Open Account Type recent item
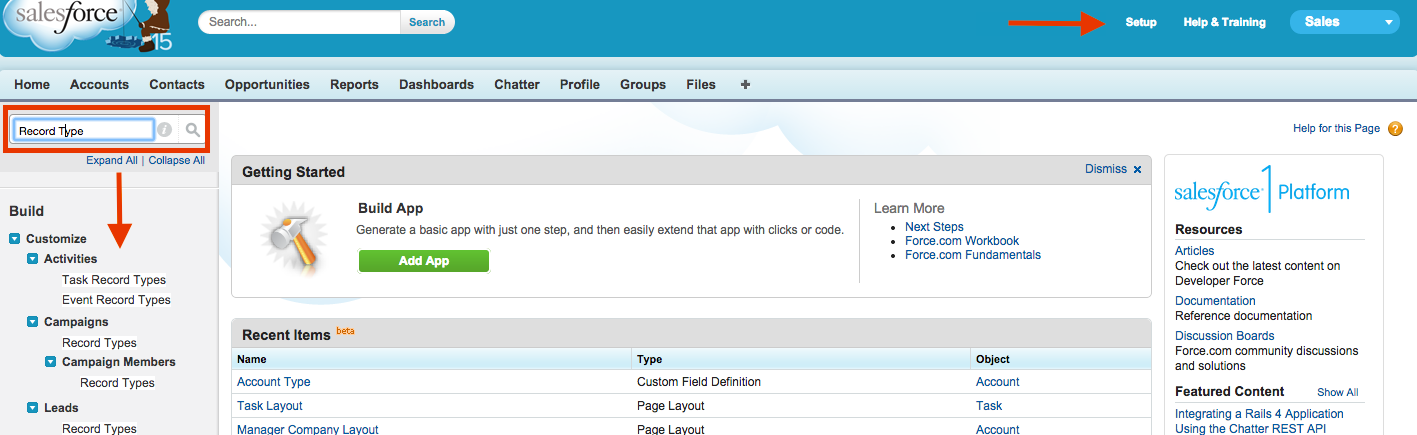The image size is (1417, 435). click(274, 382)
